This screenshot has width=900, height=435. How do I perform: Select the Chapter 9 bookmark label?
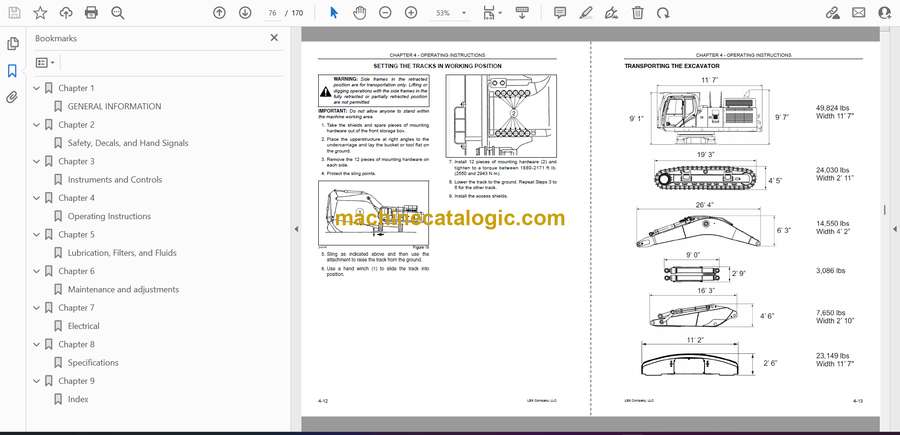click(76, 381)
